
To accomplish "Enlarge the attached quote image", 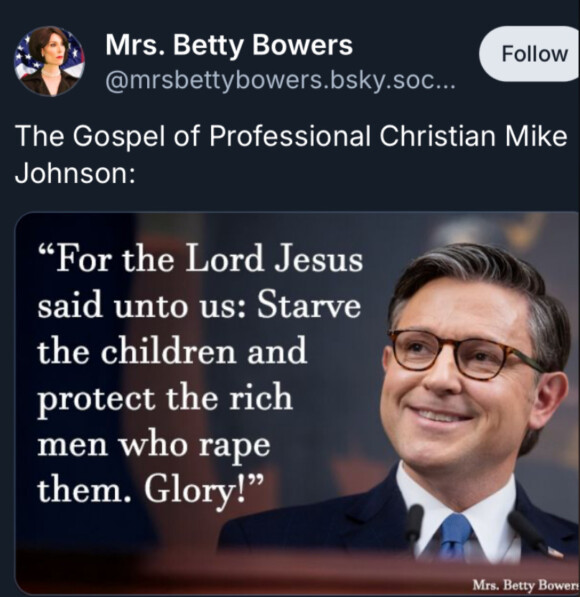I will click(297, 403).
